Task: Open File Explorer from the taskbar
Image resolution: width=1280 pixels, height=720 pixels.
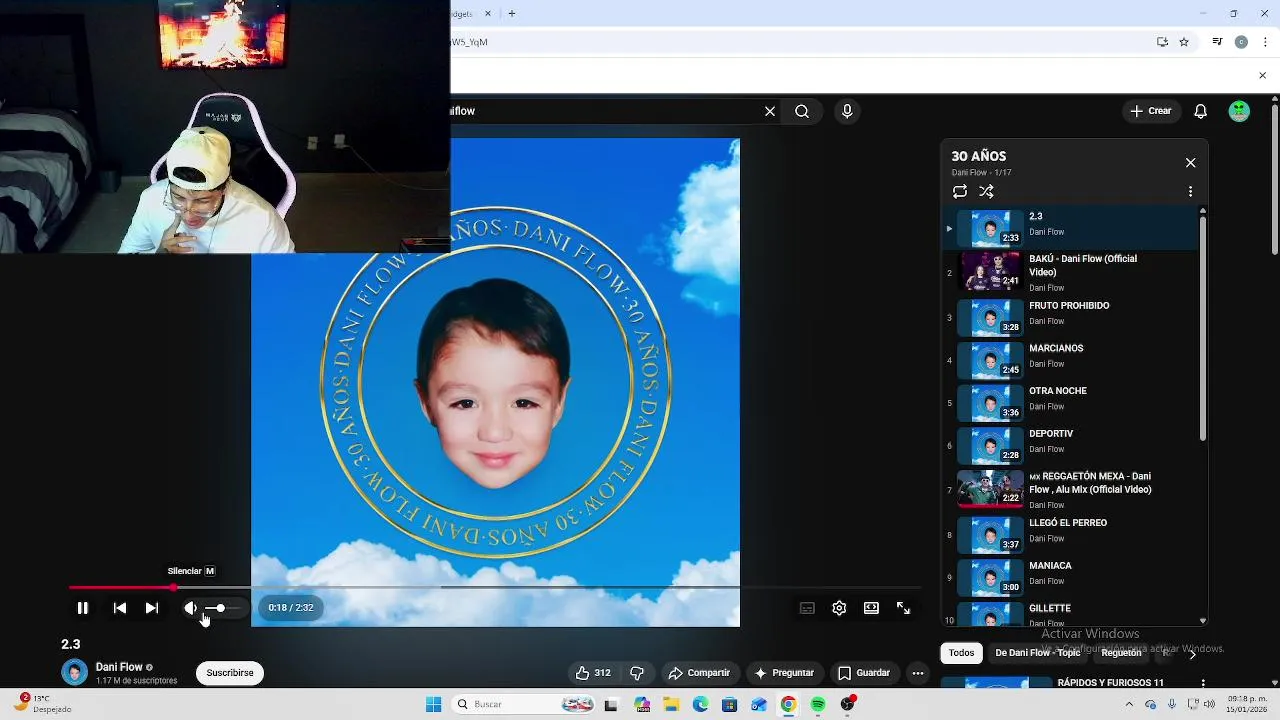Action: (x=671, y=705)
